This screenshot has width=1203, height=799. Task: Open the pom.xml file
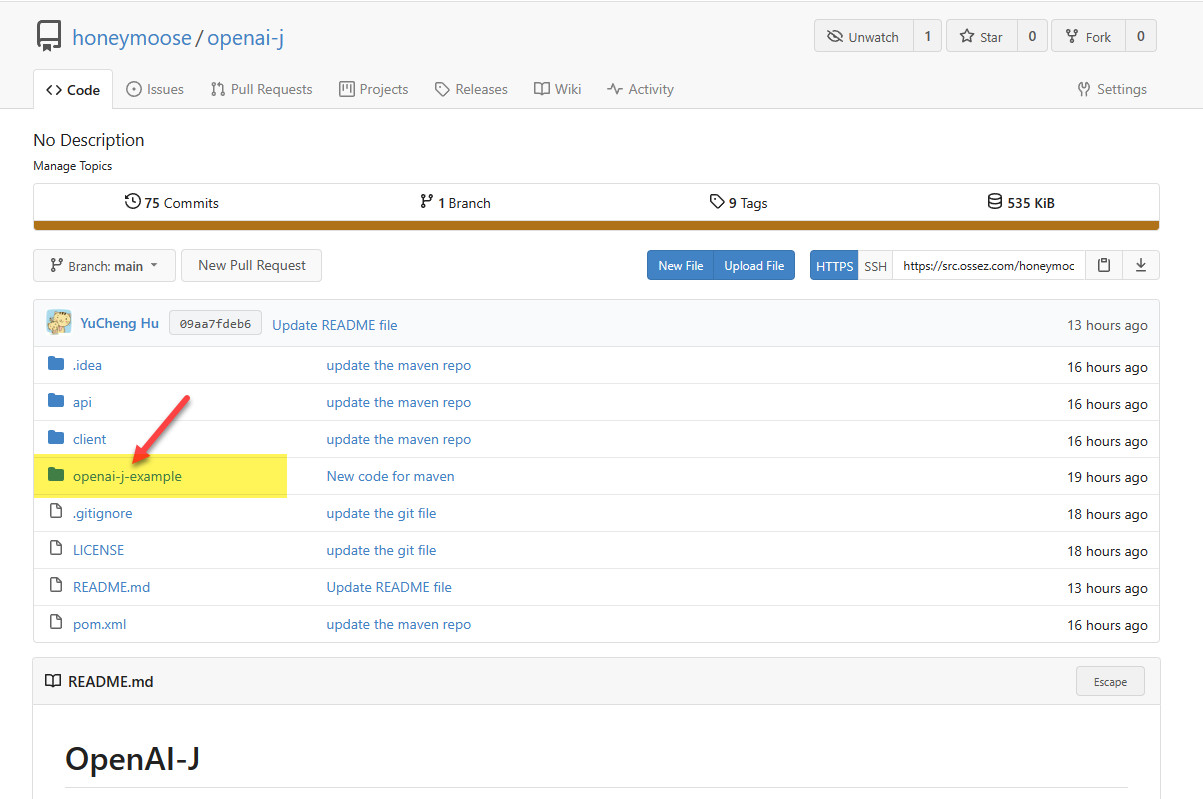(x=99, y=624)
